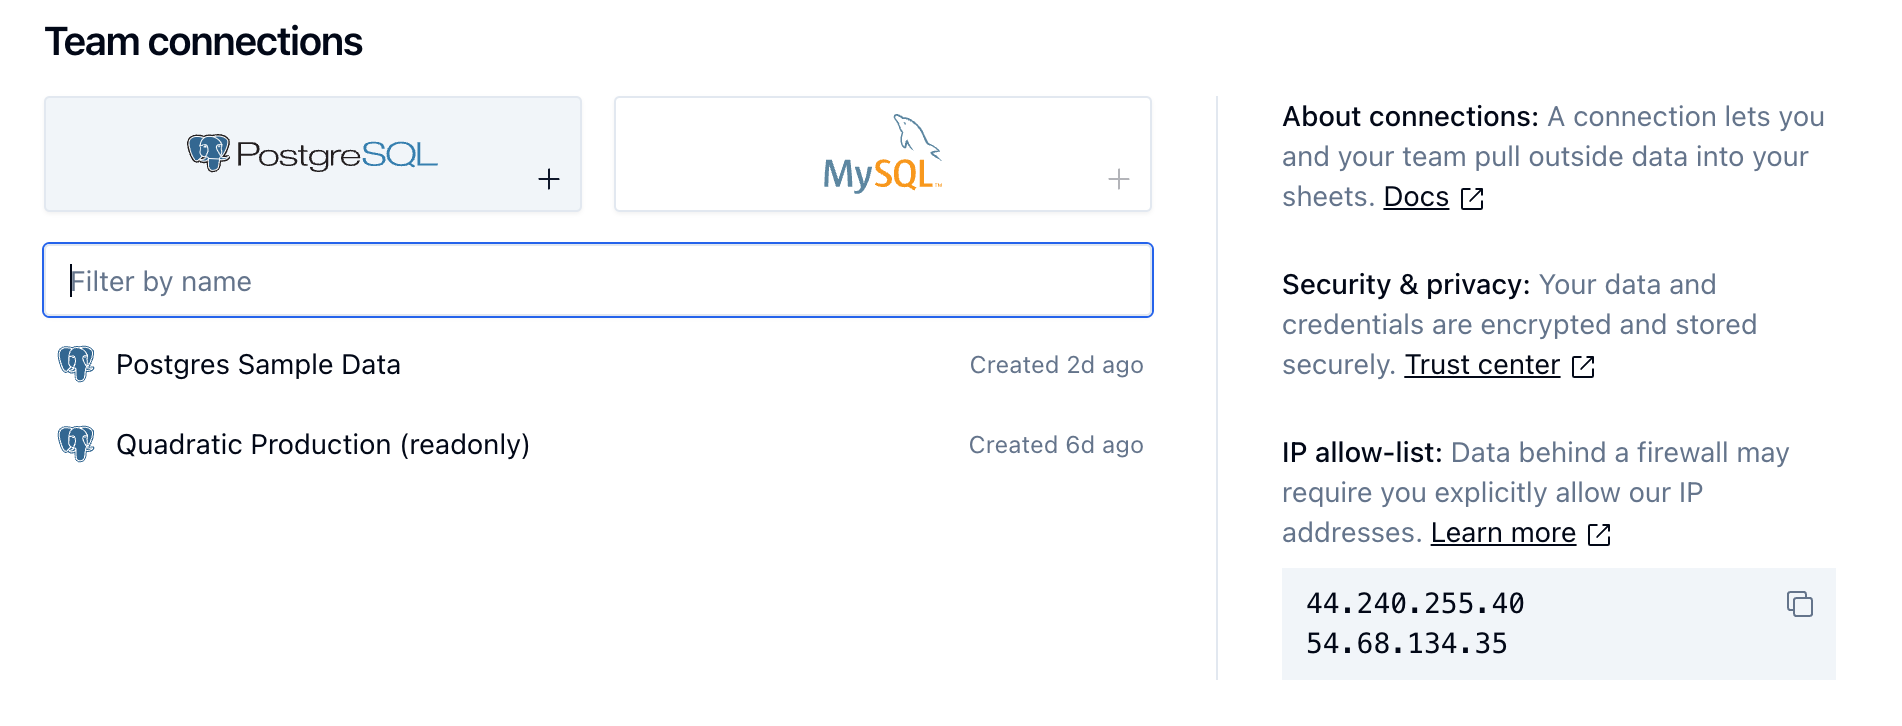Click the external link icon beside Trust center
This screenshot has width=1902, height=726.
pos(1583,366)
